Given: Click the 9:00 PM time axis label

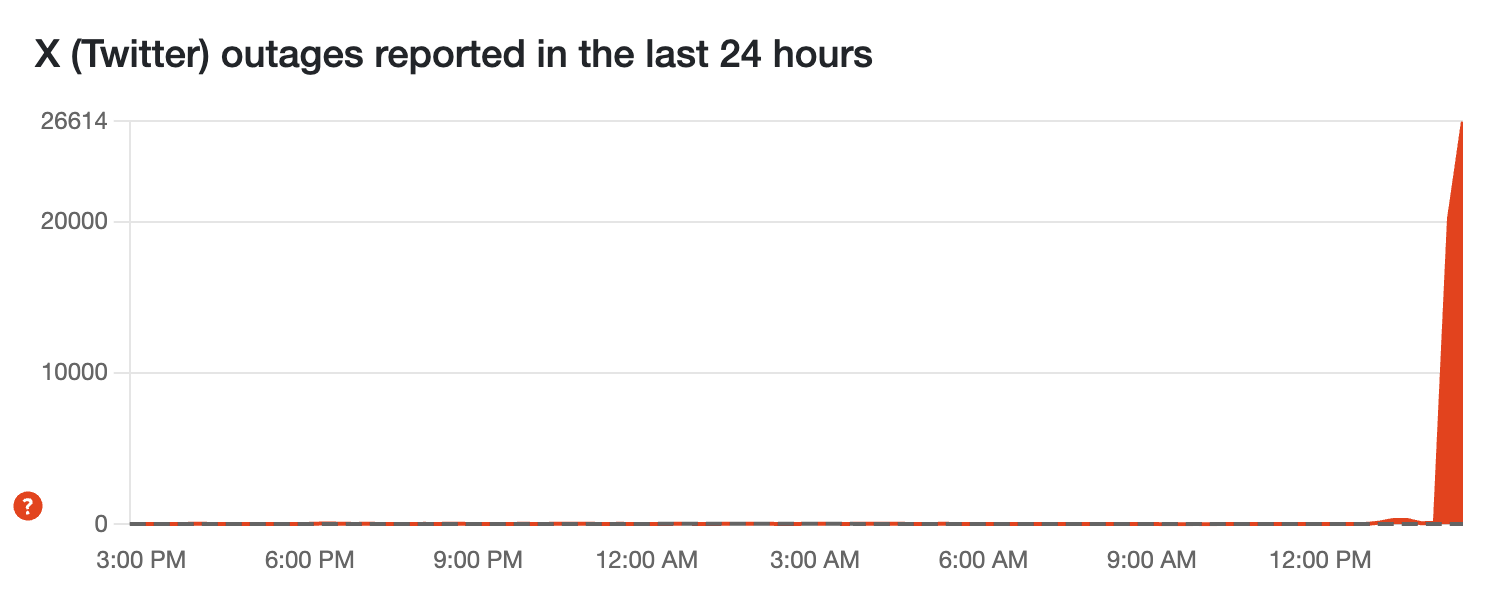Looking at the screenshot, I should point(478,561).
